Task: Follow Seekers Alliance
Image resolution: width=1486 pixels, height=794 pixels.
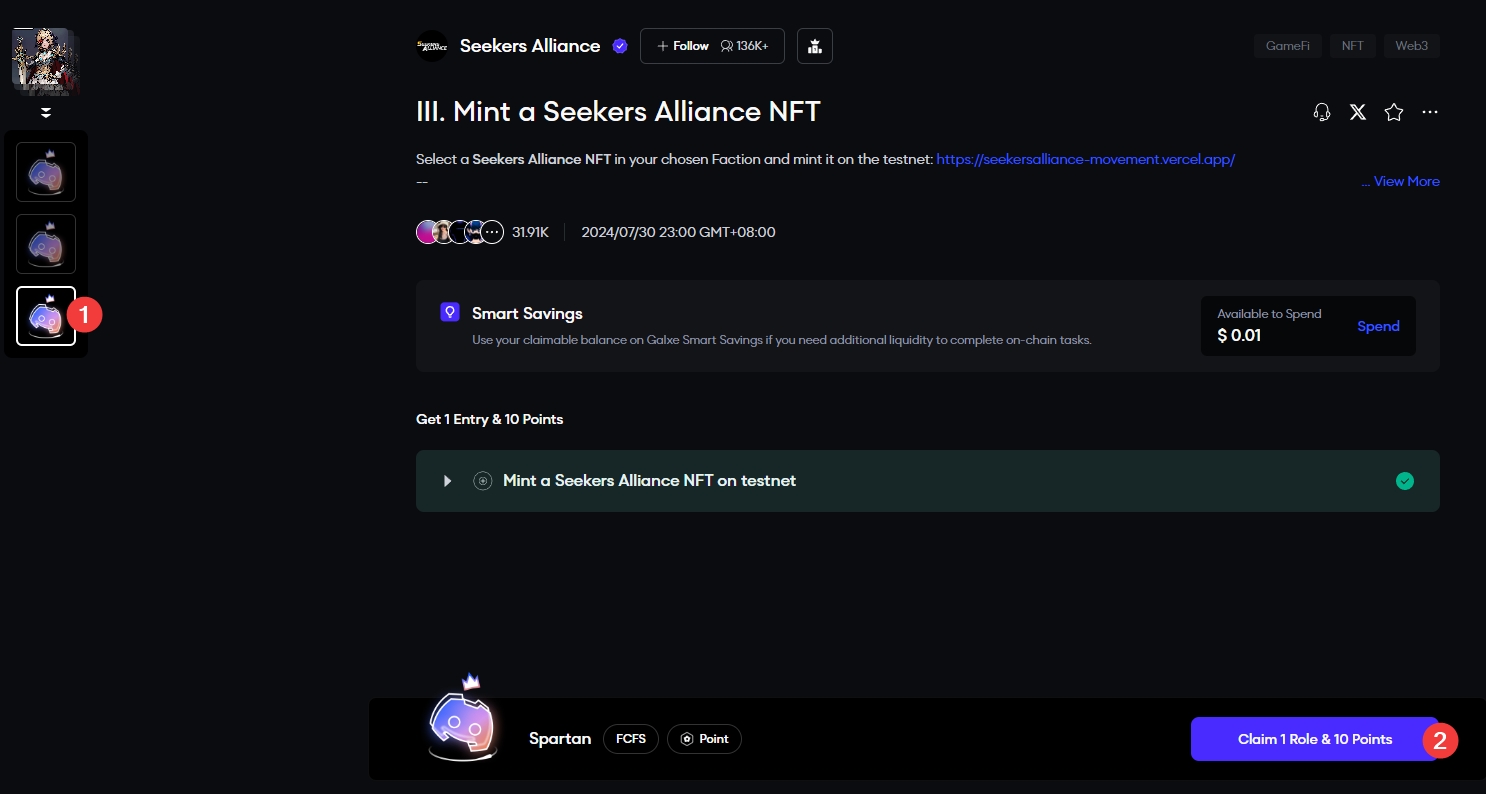Action: (x=683, y=46)
